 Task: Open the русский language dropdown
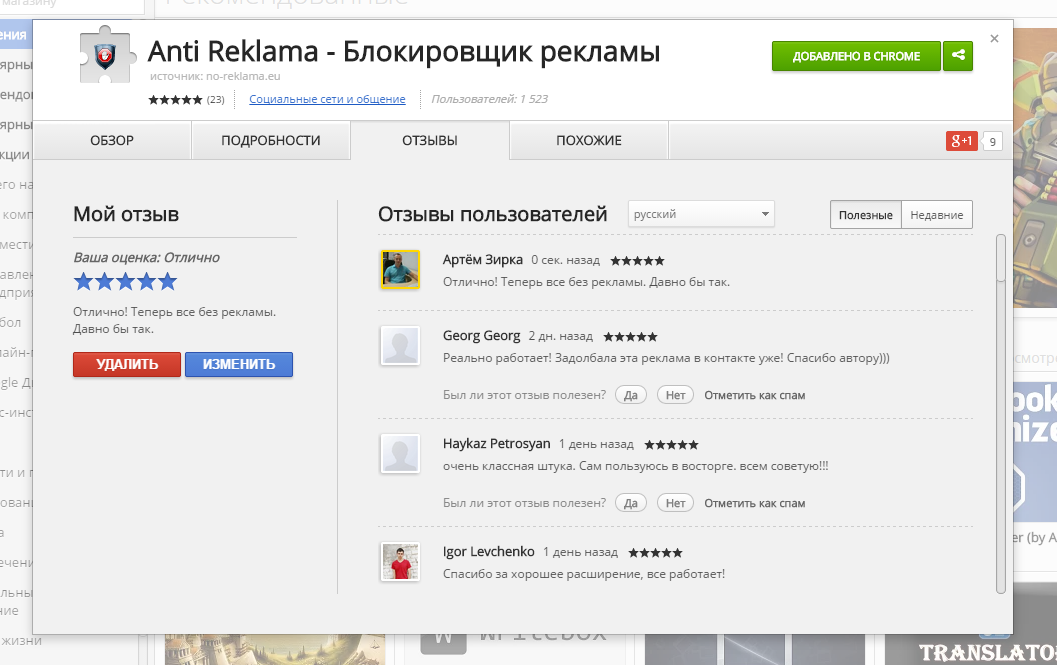pos(701,214)
